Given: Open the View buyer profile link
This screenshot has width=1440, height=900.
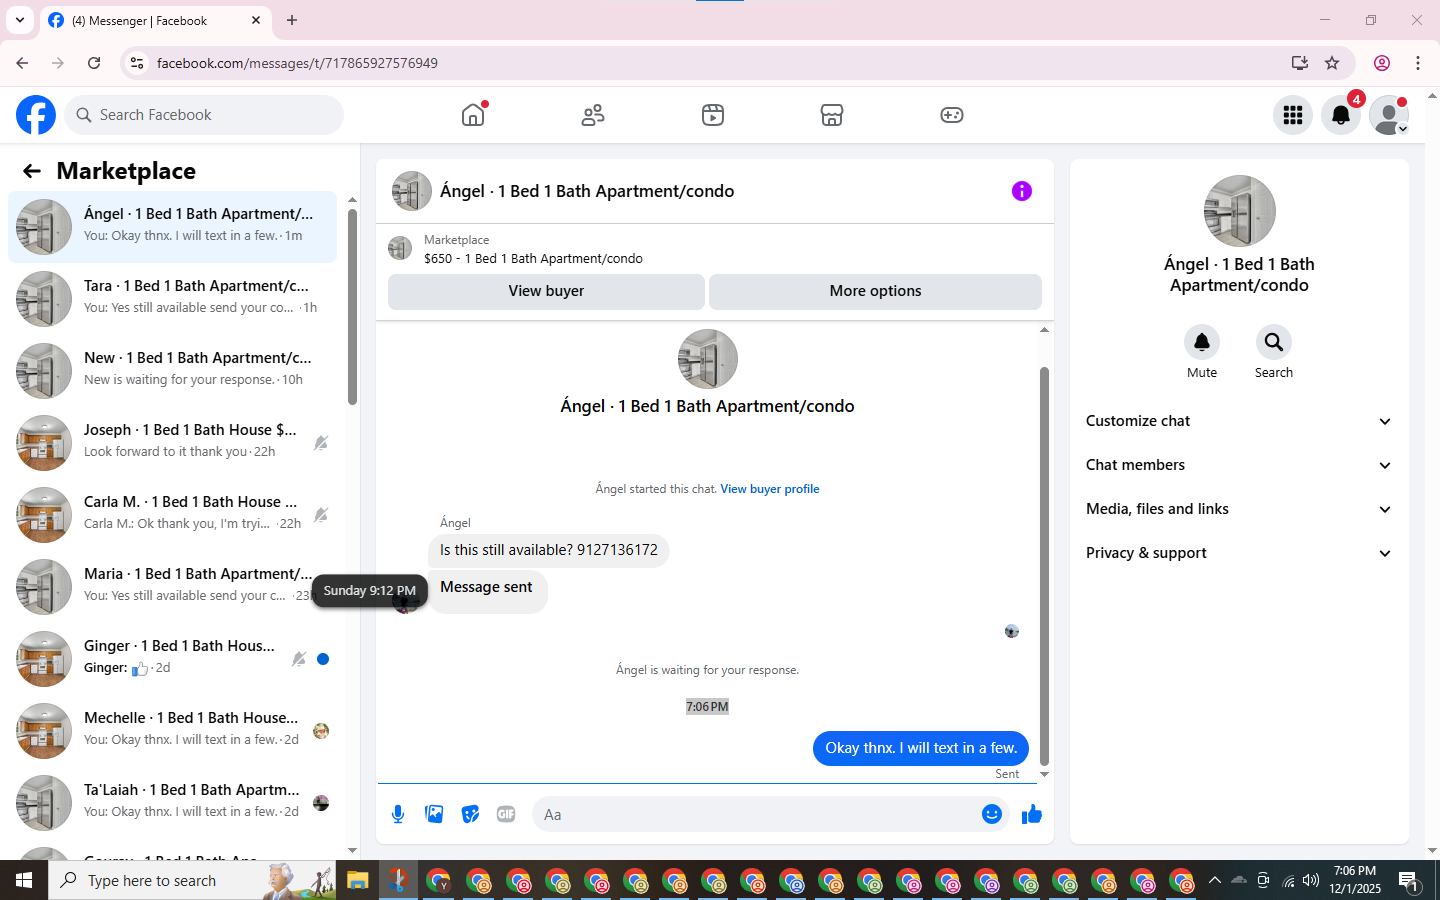Looking at the screenshot, I should point(770,489).
